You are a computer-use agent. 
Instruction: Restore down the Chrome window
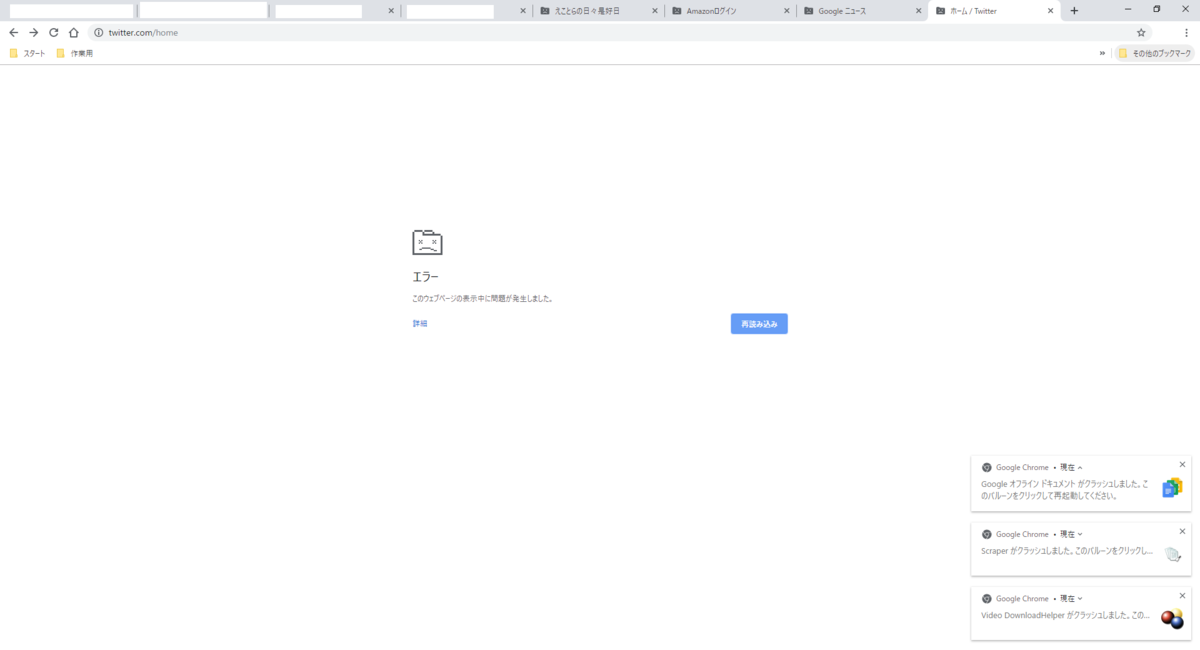click(1157, 9)
